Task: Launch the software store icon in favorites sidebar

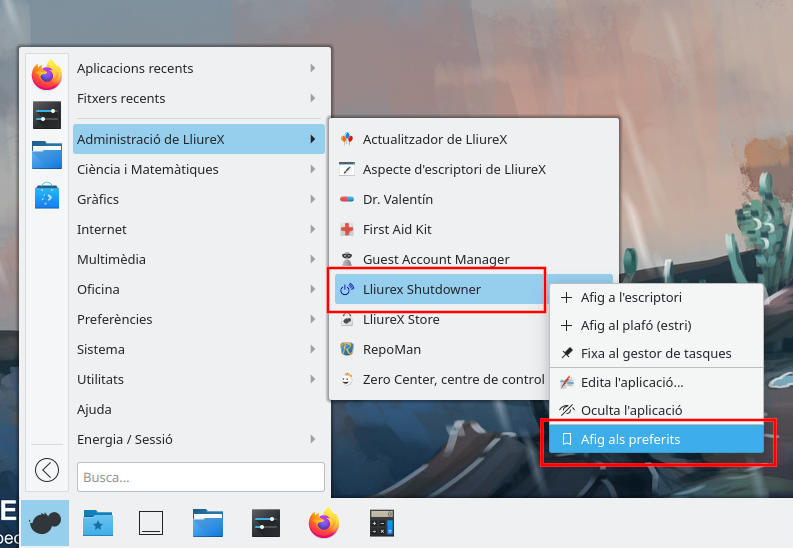Action: 47,195
